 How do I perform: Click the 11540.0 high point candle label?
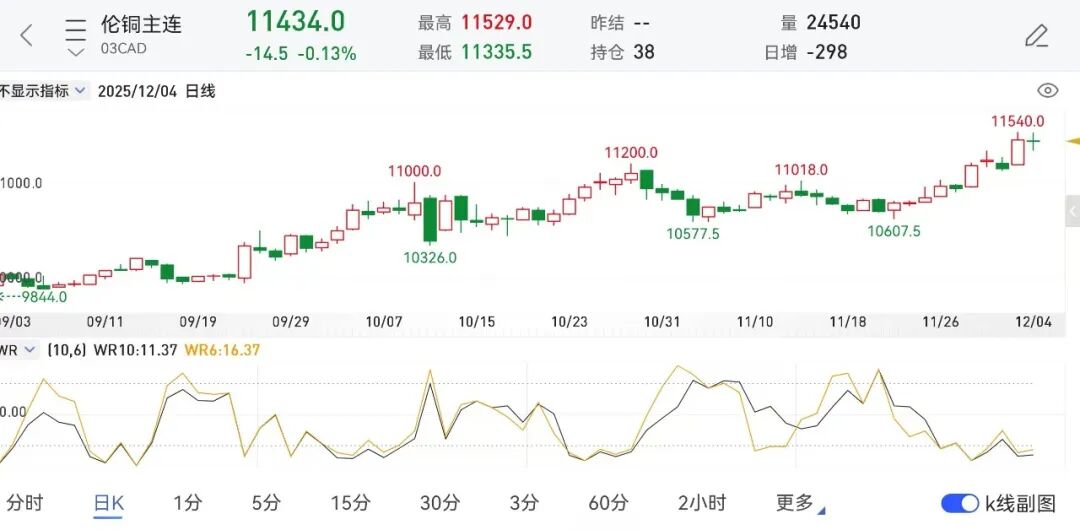pos(1018,121)
